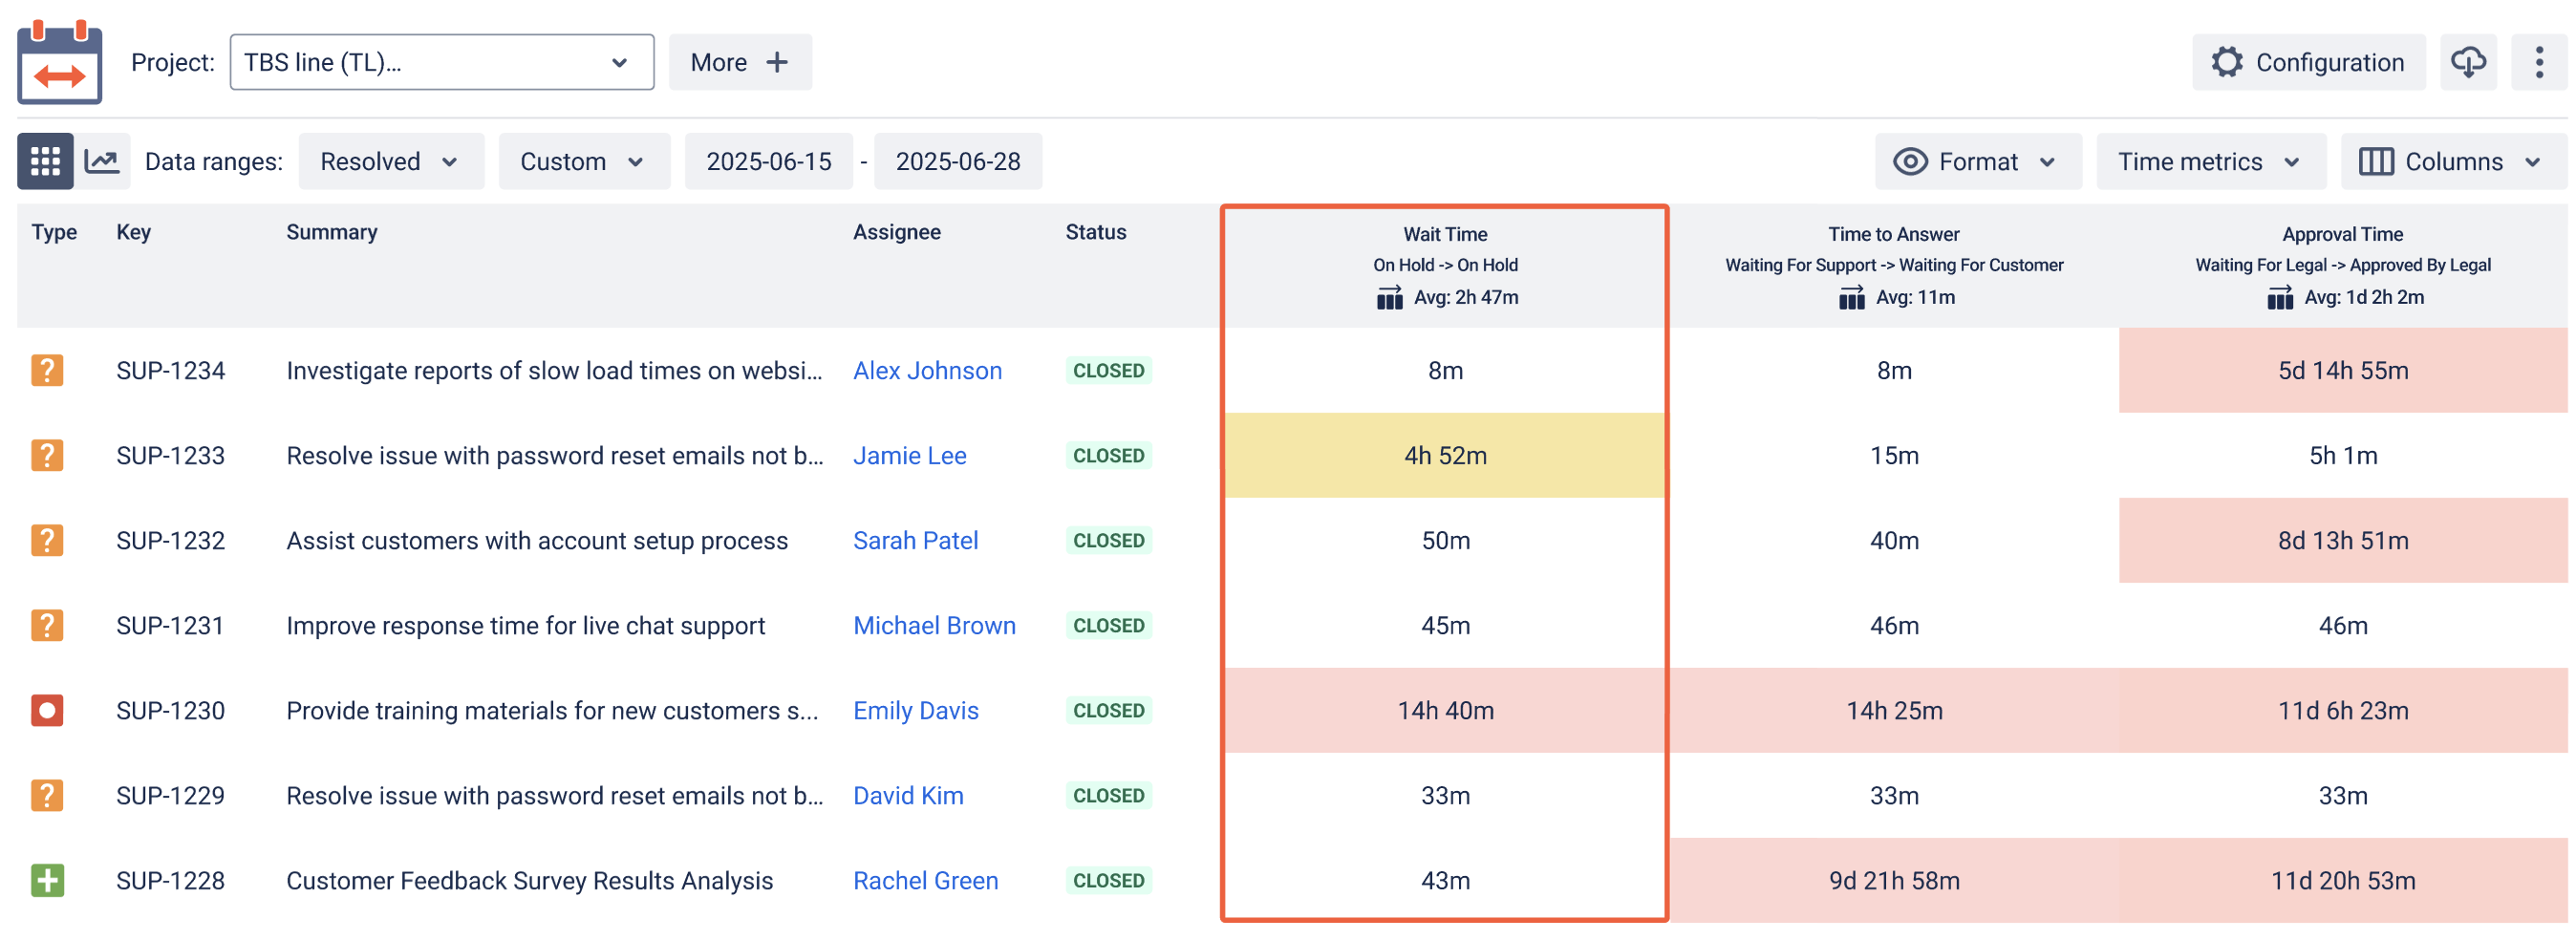The image size is (2576, 940).
Task: Click the calendar icon under Wait Time average
Action: (1389, 297)
